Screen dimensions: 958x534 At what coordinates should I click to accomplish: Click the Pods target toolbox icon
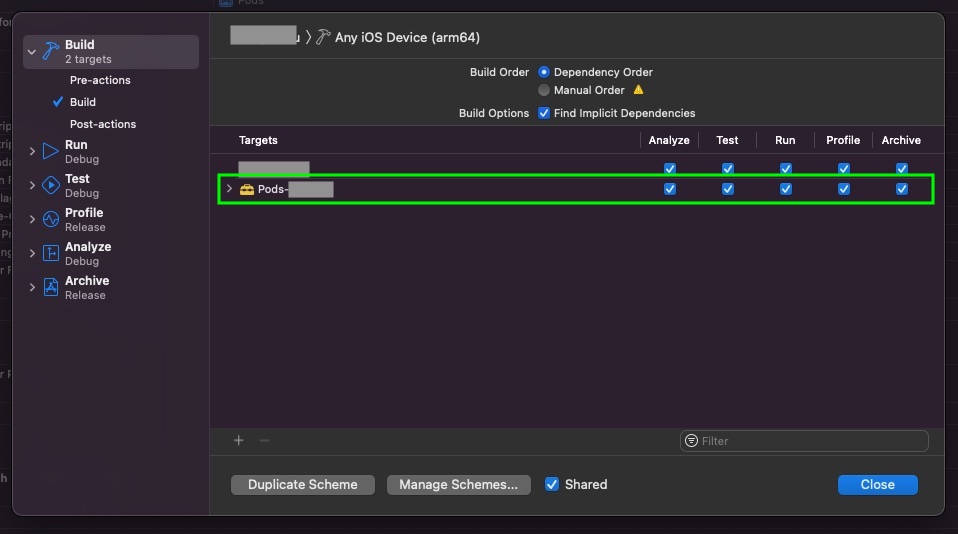(x=247, y=189)
